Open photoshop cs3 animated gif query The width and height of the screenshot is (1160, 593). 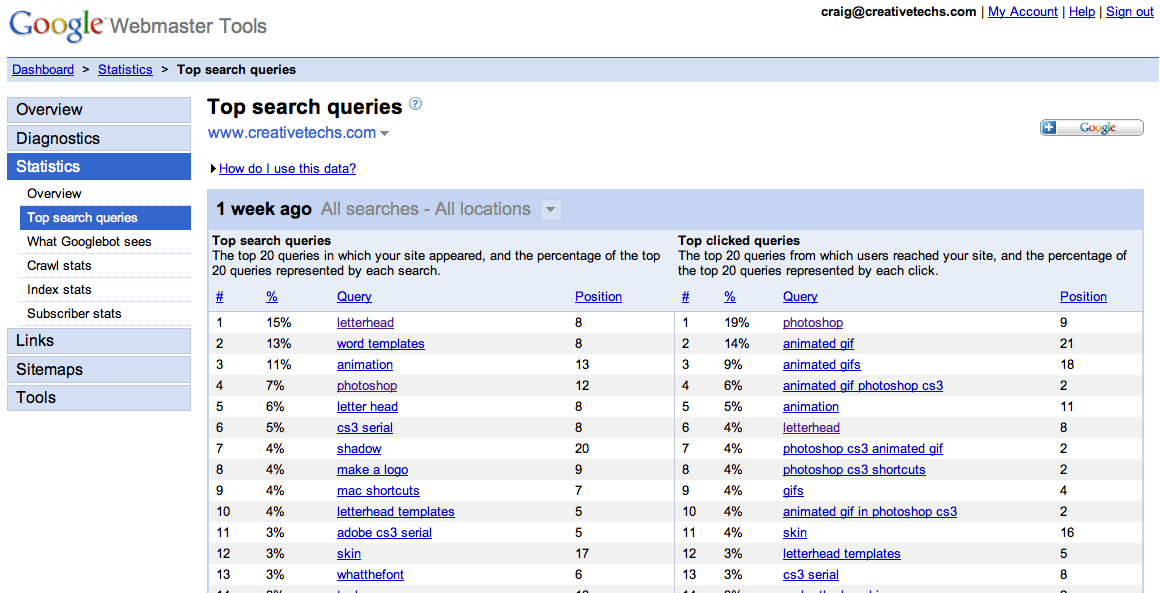pyautogui.click(x=863, y=449)
